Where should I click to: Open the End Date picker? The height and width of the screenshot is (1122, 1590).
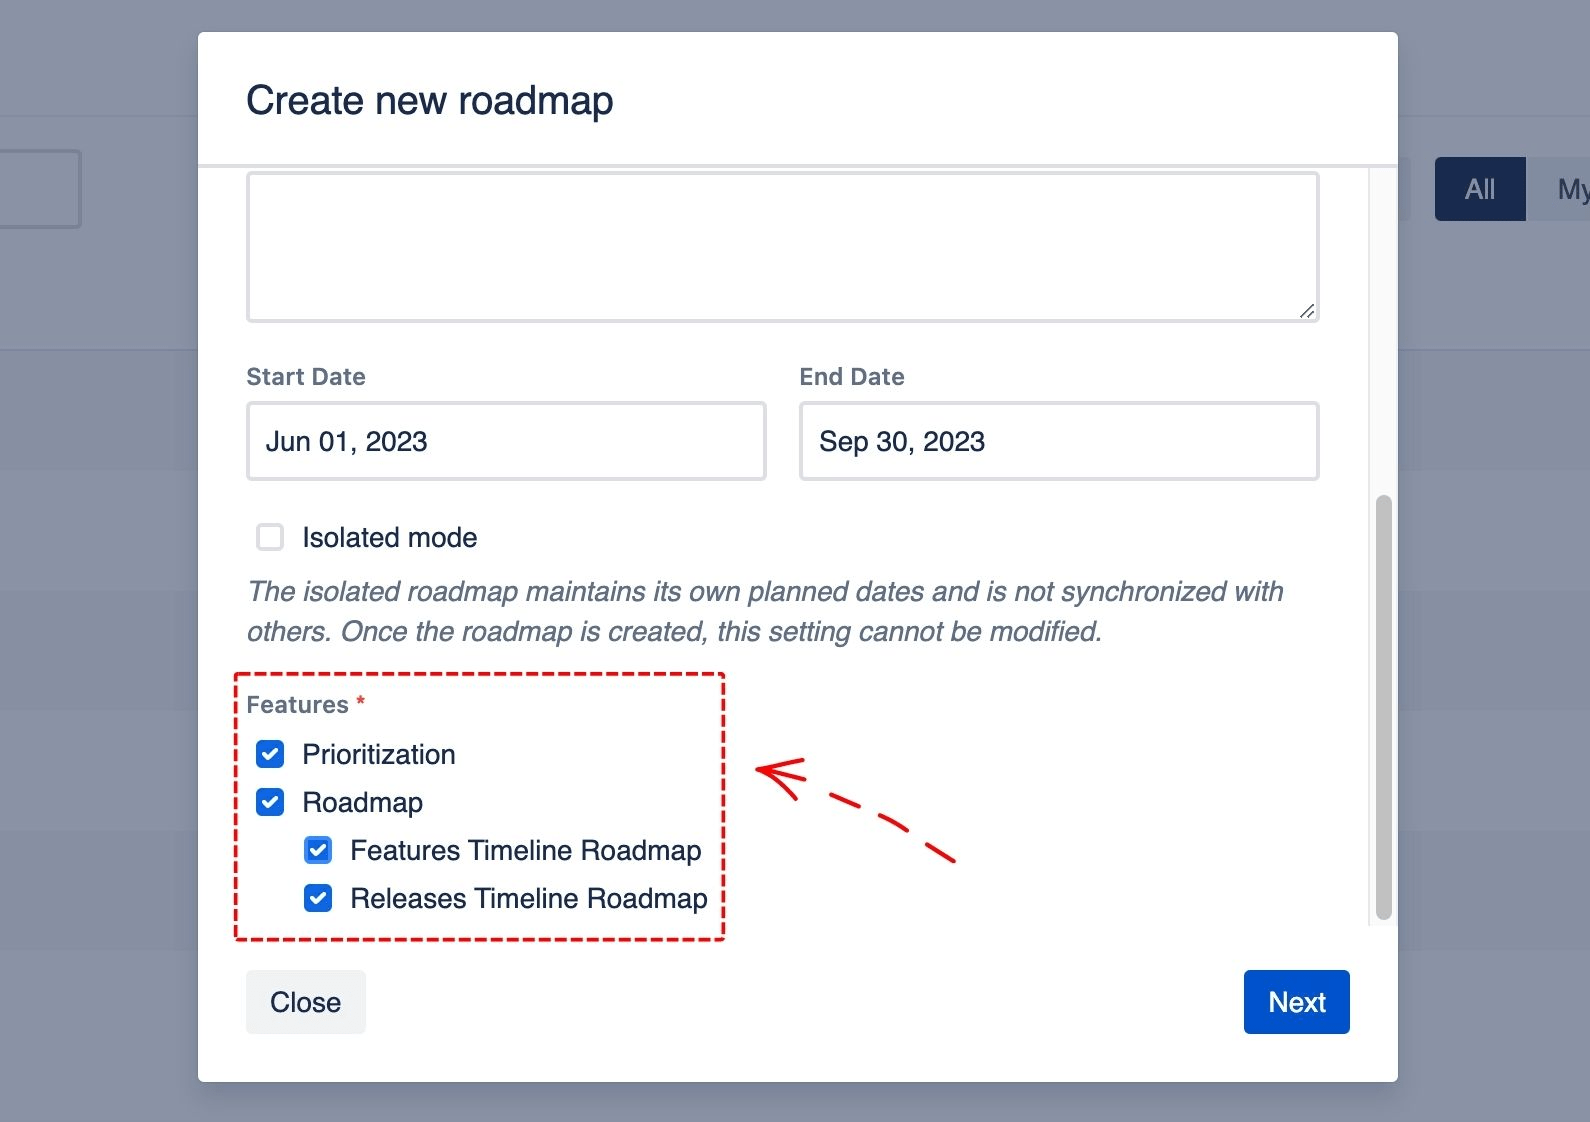click(x=1058, y=441)
